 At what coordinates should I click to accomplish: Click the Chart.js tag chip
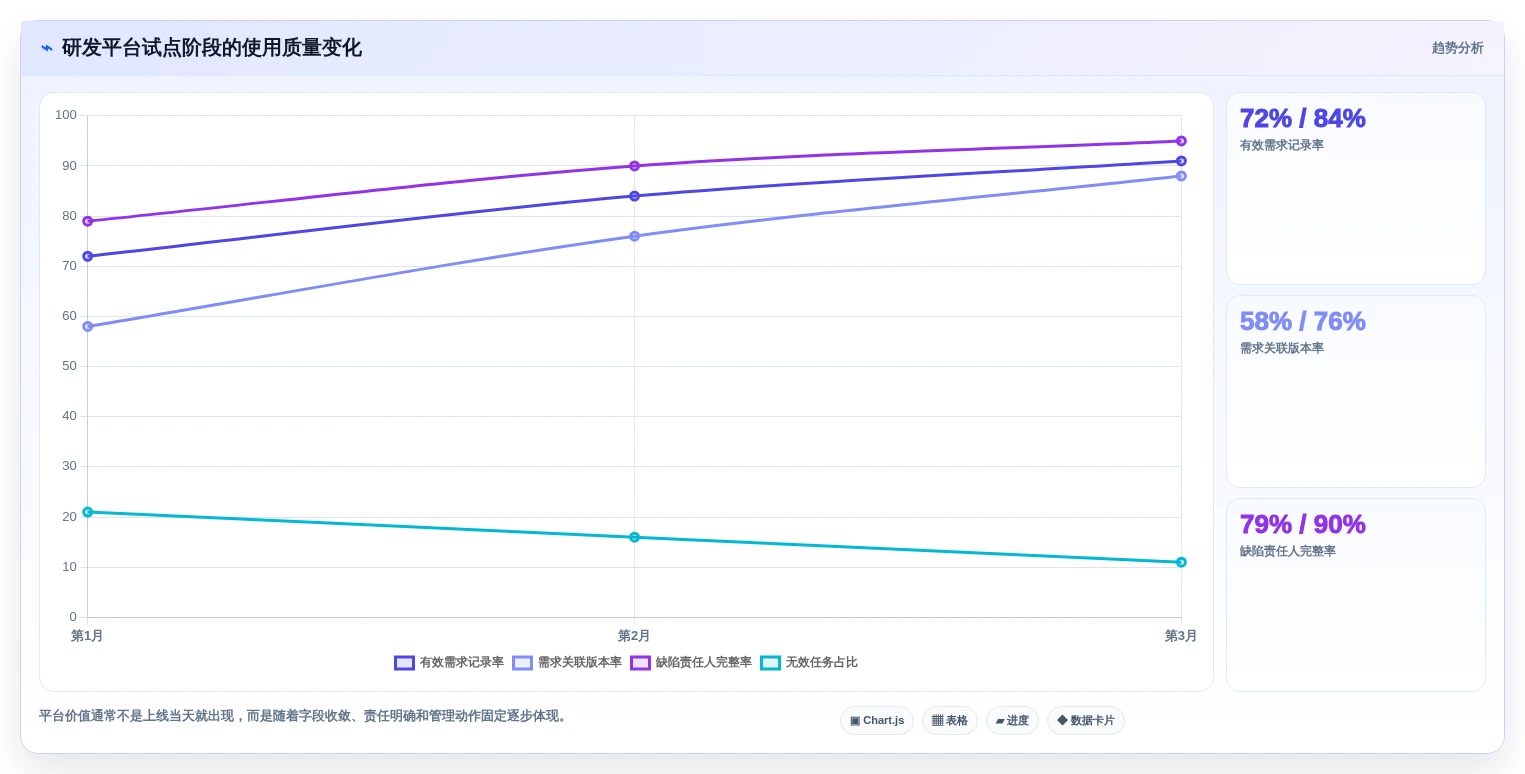click(x=877, y=721)
